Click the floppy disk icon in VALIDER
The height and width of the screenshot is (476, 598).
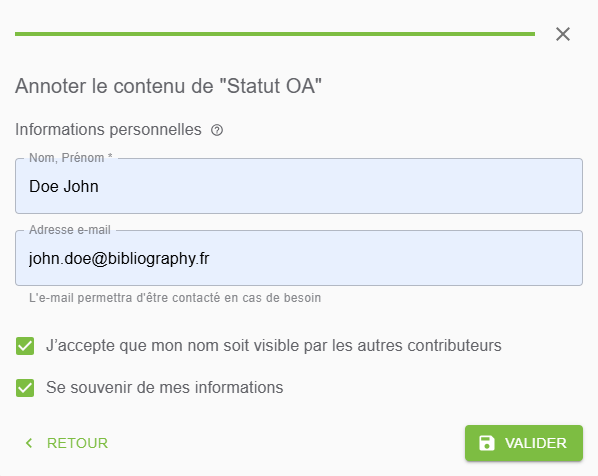pyautogui.click(x=487, y=443)
